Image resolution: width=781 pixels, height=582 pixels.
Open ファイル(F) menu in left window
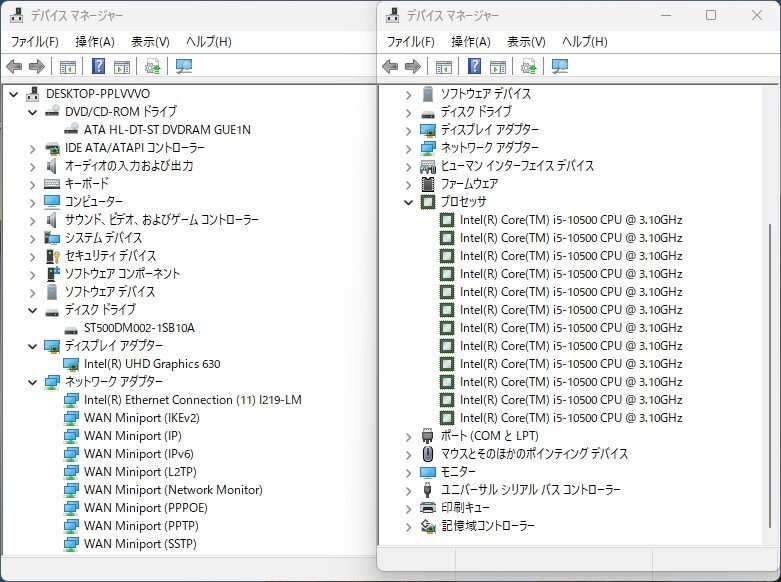coord(34,41)
